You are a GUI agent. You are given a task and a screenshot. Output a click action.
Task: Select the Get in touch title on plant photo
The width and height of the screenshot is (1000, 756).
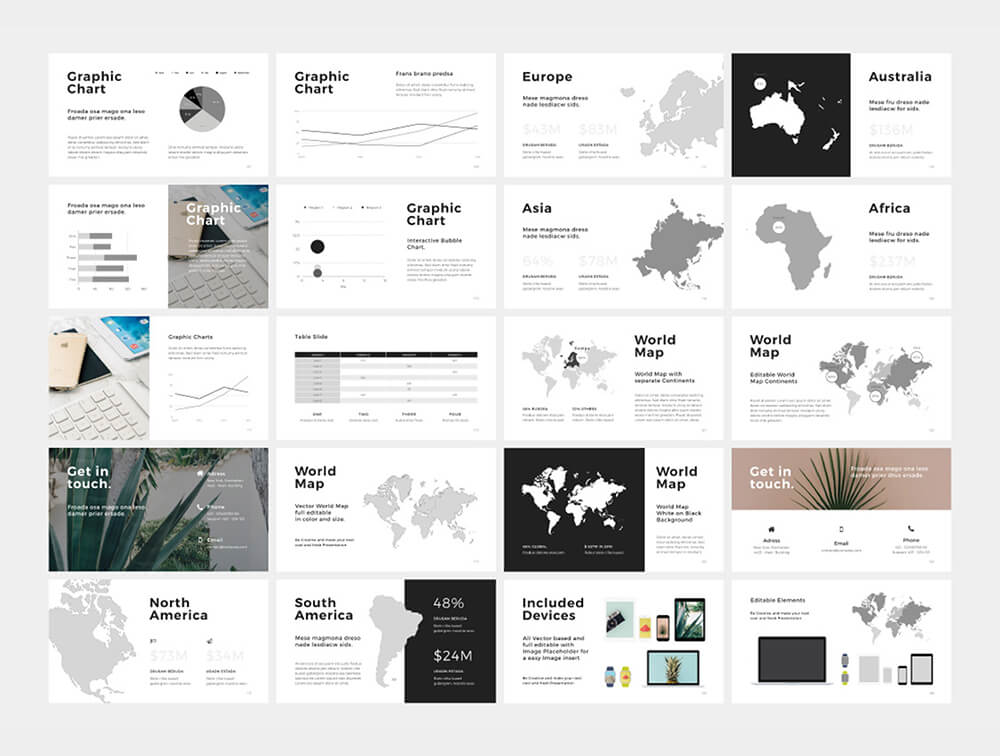(x=90, y=477)
